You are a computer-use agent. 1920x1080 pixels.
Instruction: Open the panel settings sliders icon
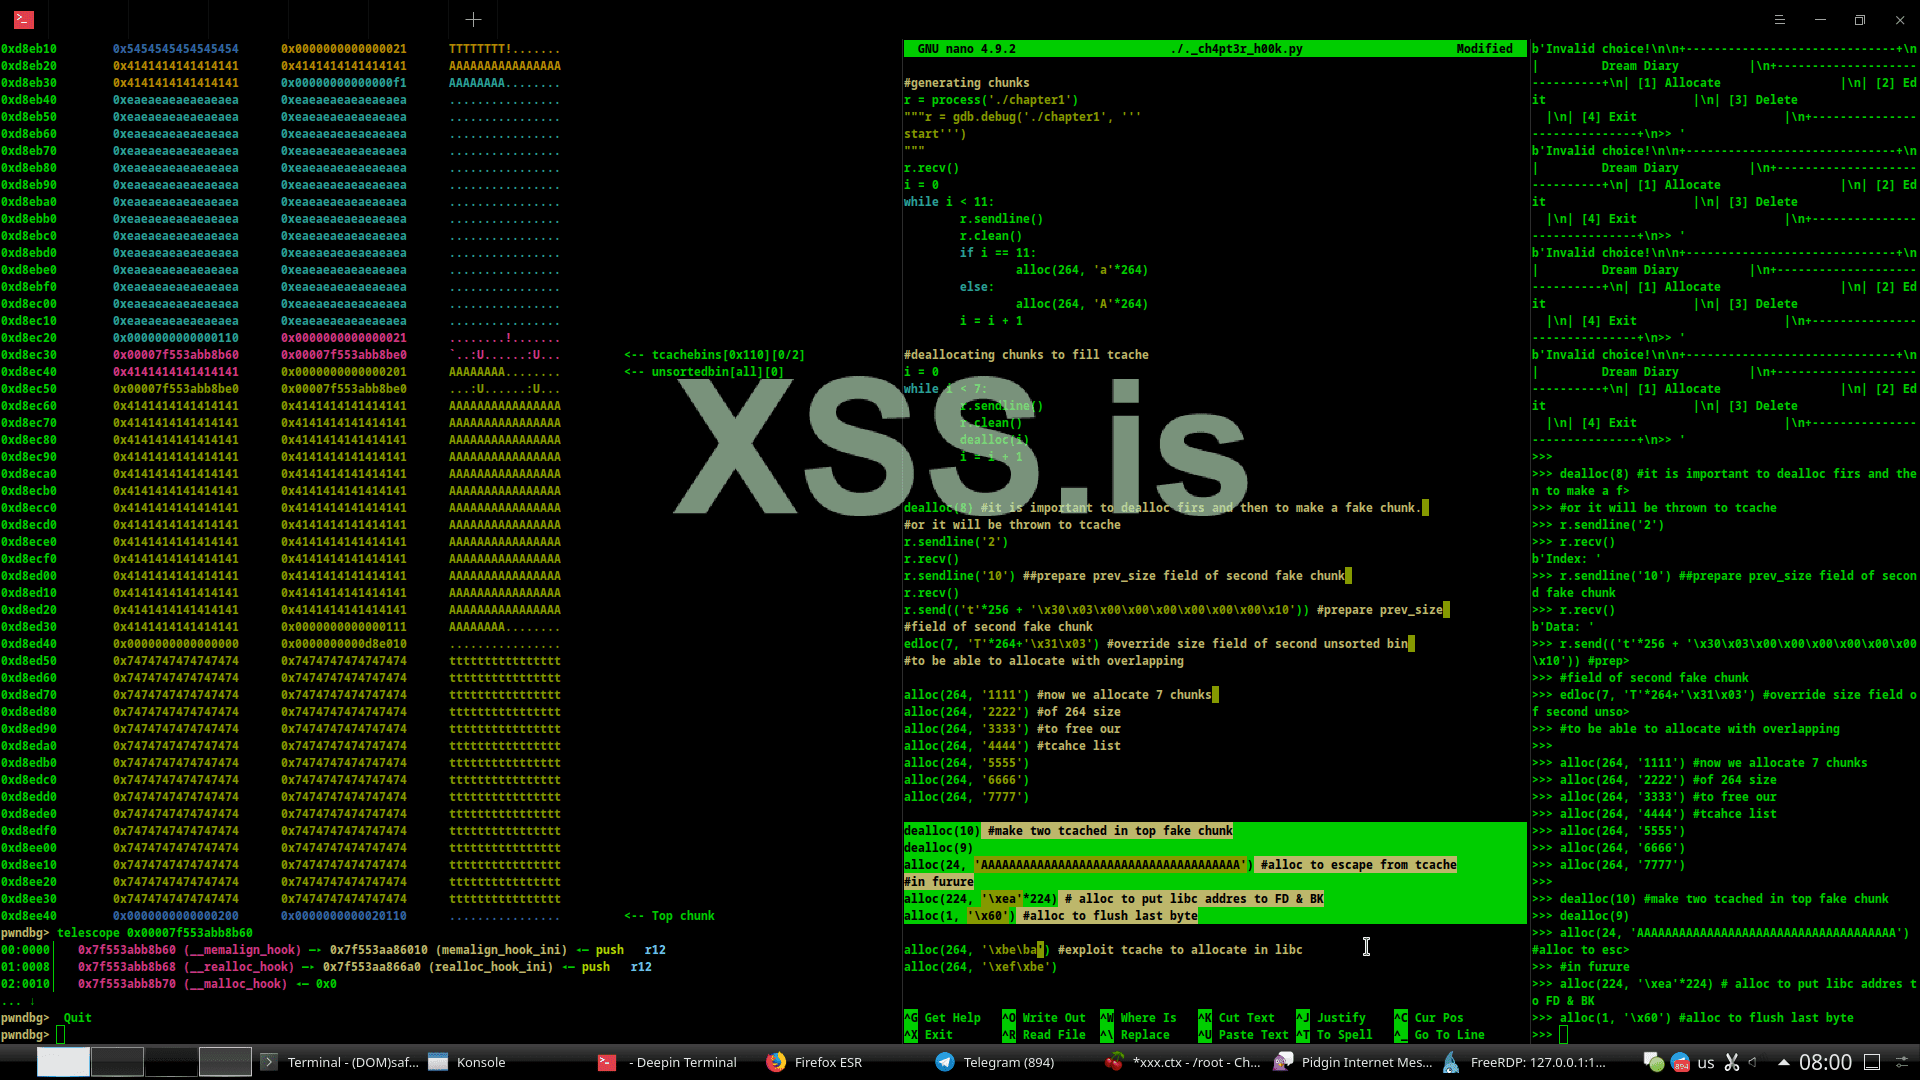[1902, 1062]
